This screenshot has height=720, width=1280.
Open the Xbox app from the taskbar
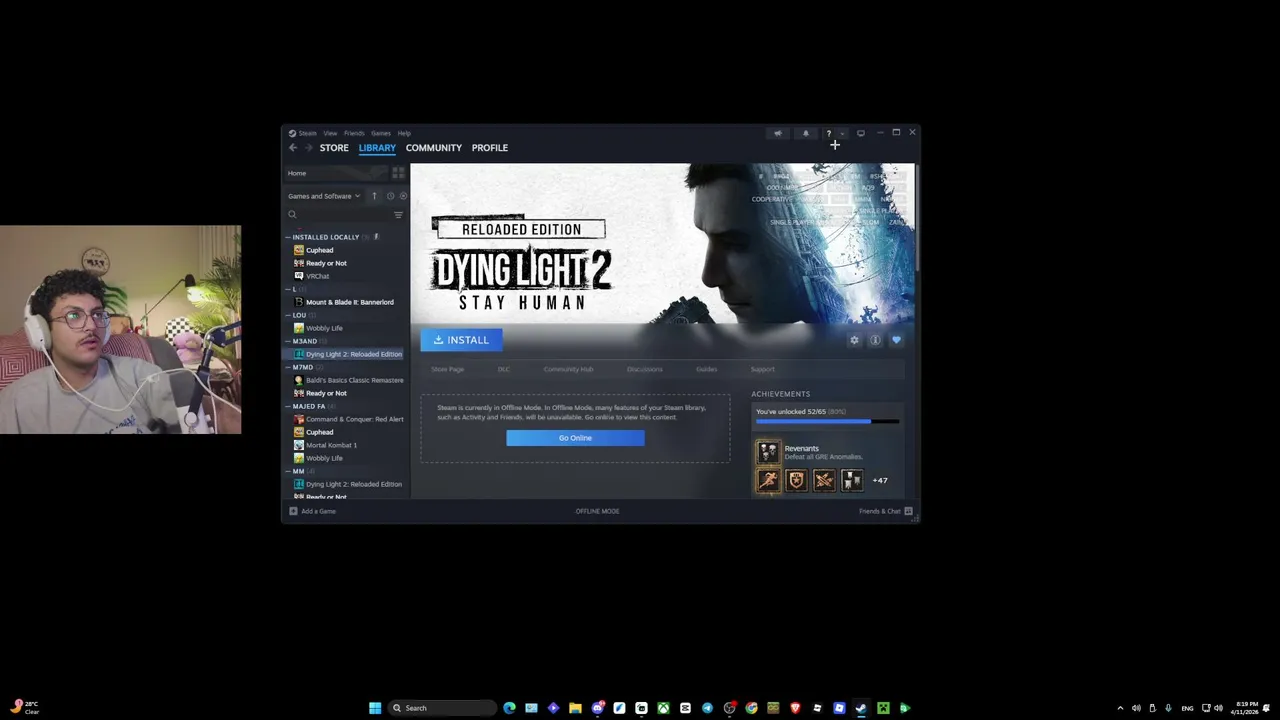pos(663,708)
